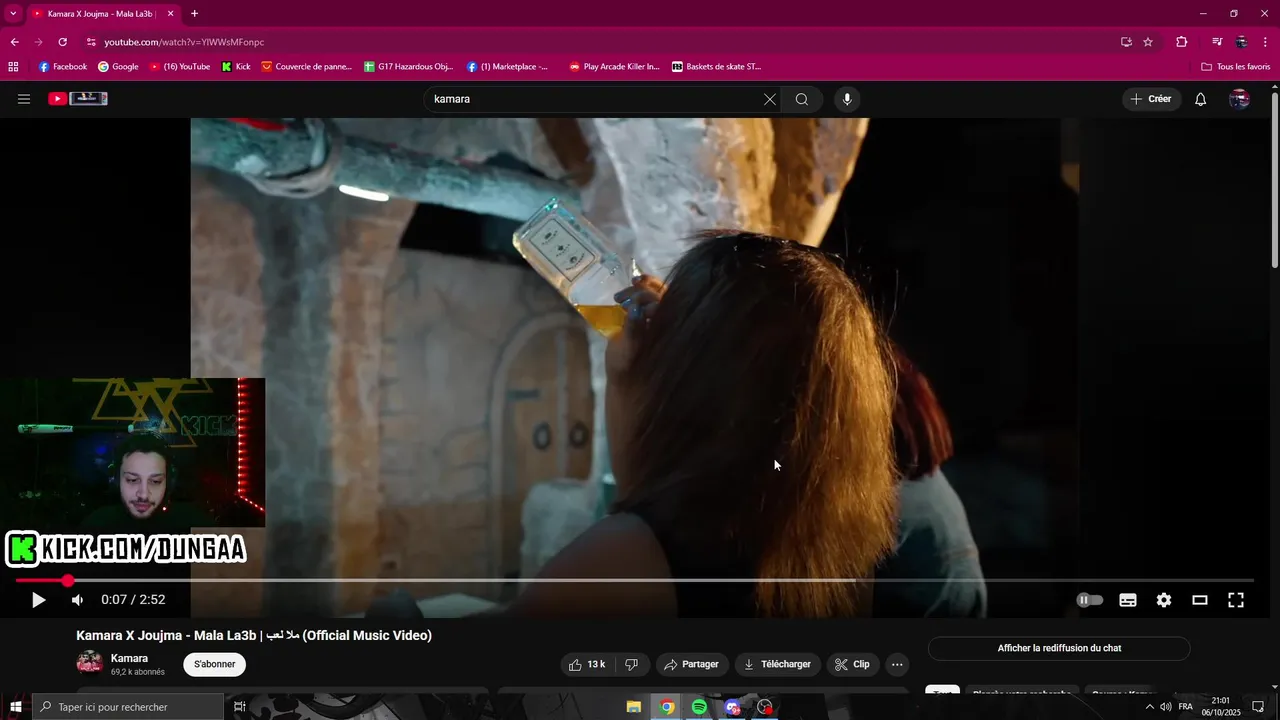Viewport: 1280px width, 720px height.
Task: Bookmark this page with the star
Action: (x=1148, y=42)
